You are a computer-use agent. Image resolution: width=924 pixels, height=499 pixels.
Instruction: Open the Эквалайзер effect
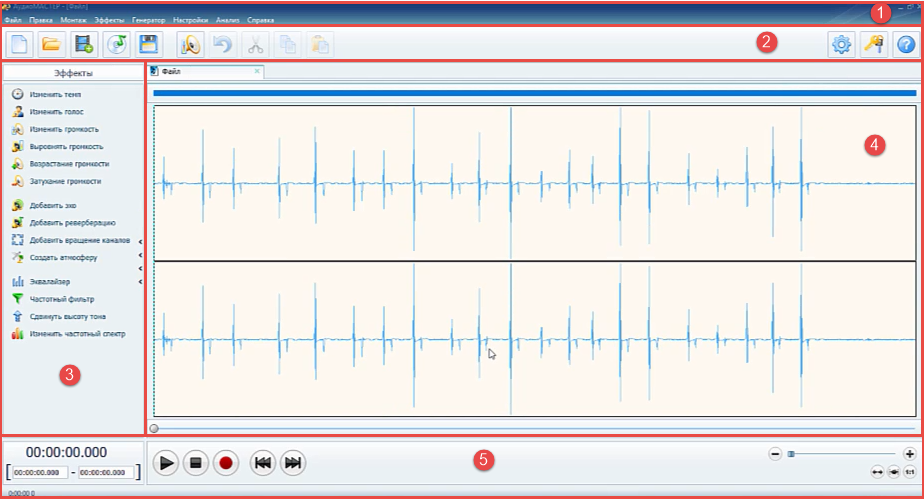point(50,282)
